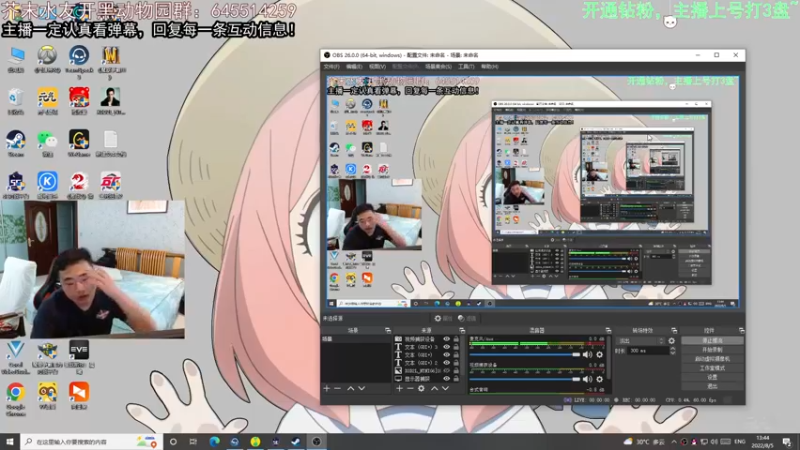Toggle lock on 显示器捕获 source

point(456,379)
